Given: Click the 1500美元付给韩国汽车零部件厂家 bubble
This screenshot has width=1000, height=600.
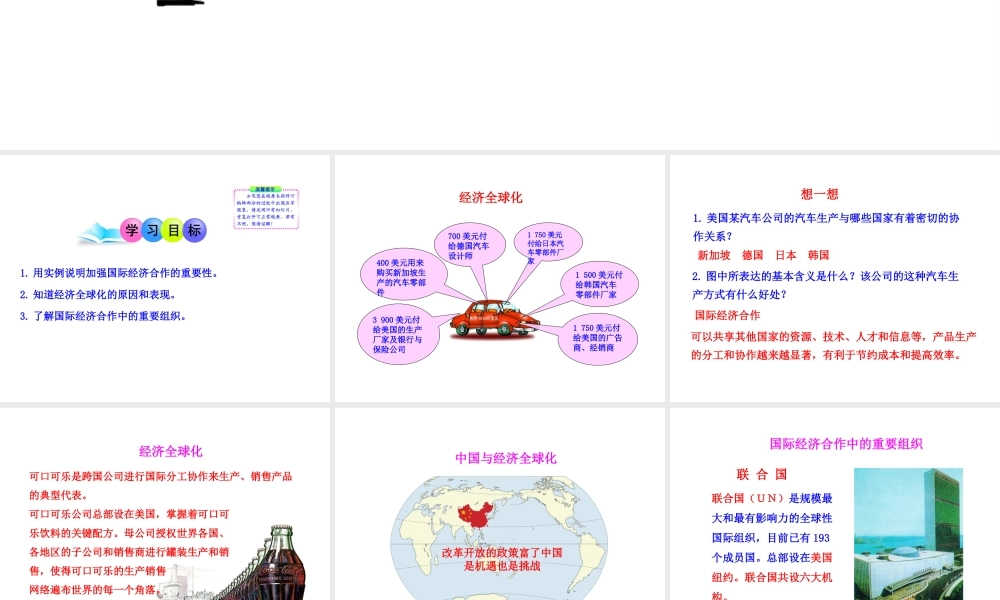Looking at the screenshot, I should coord(599,284).
